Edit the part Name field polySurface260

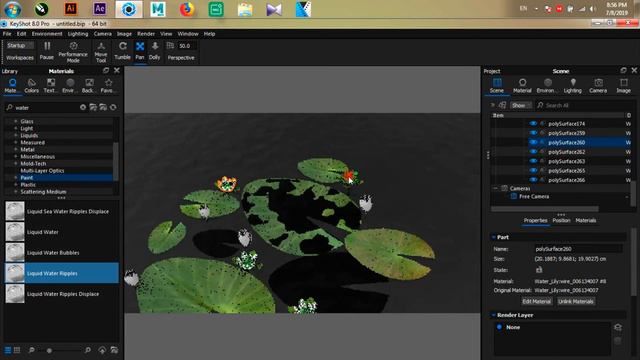578,249
